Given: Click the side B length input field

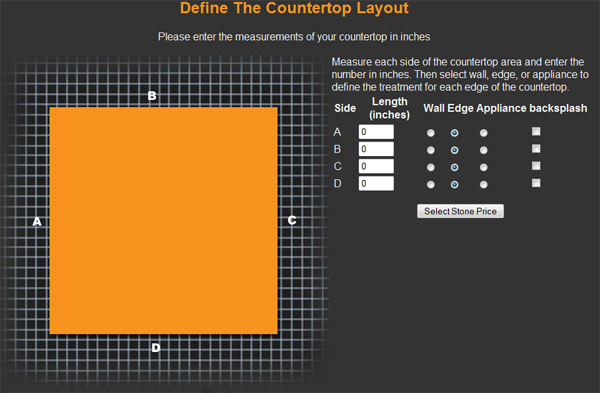Looking at the screenshot, I should (376, 149).
